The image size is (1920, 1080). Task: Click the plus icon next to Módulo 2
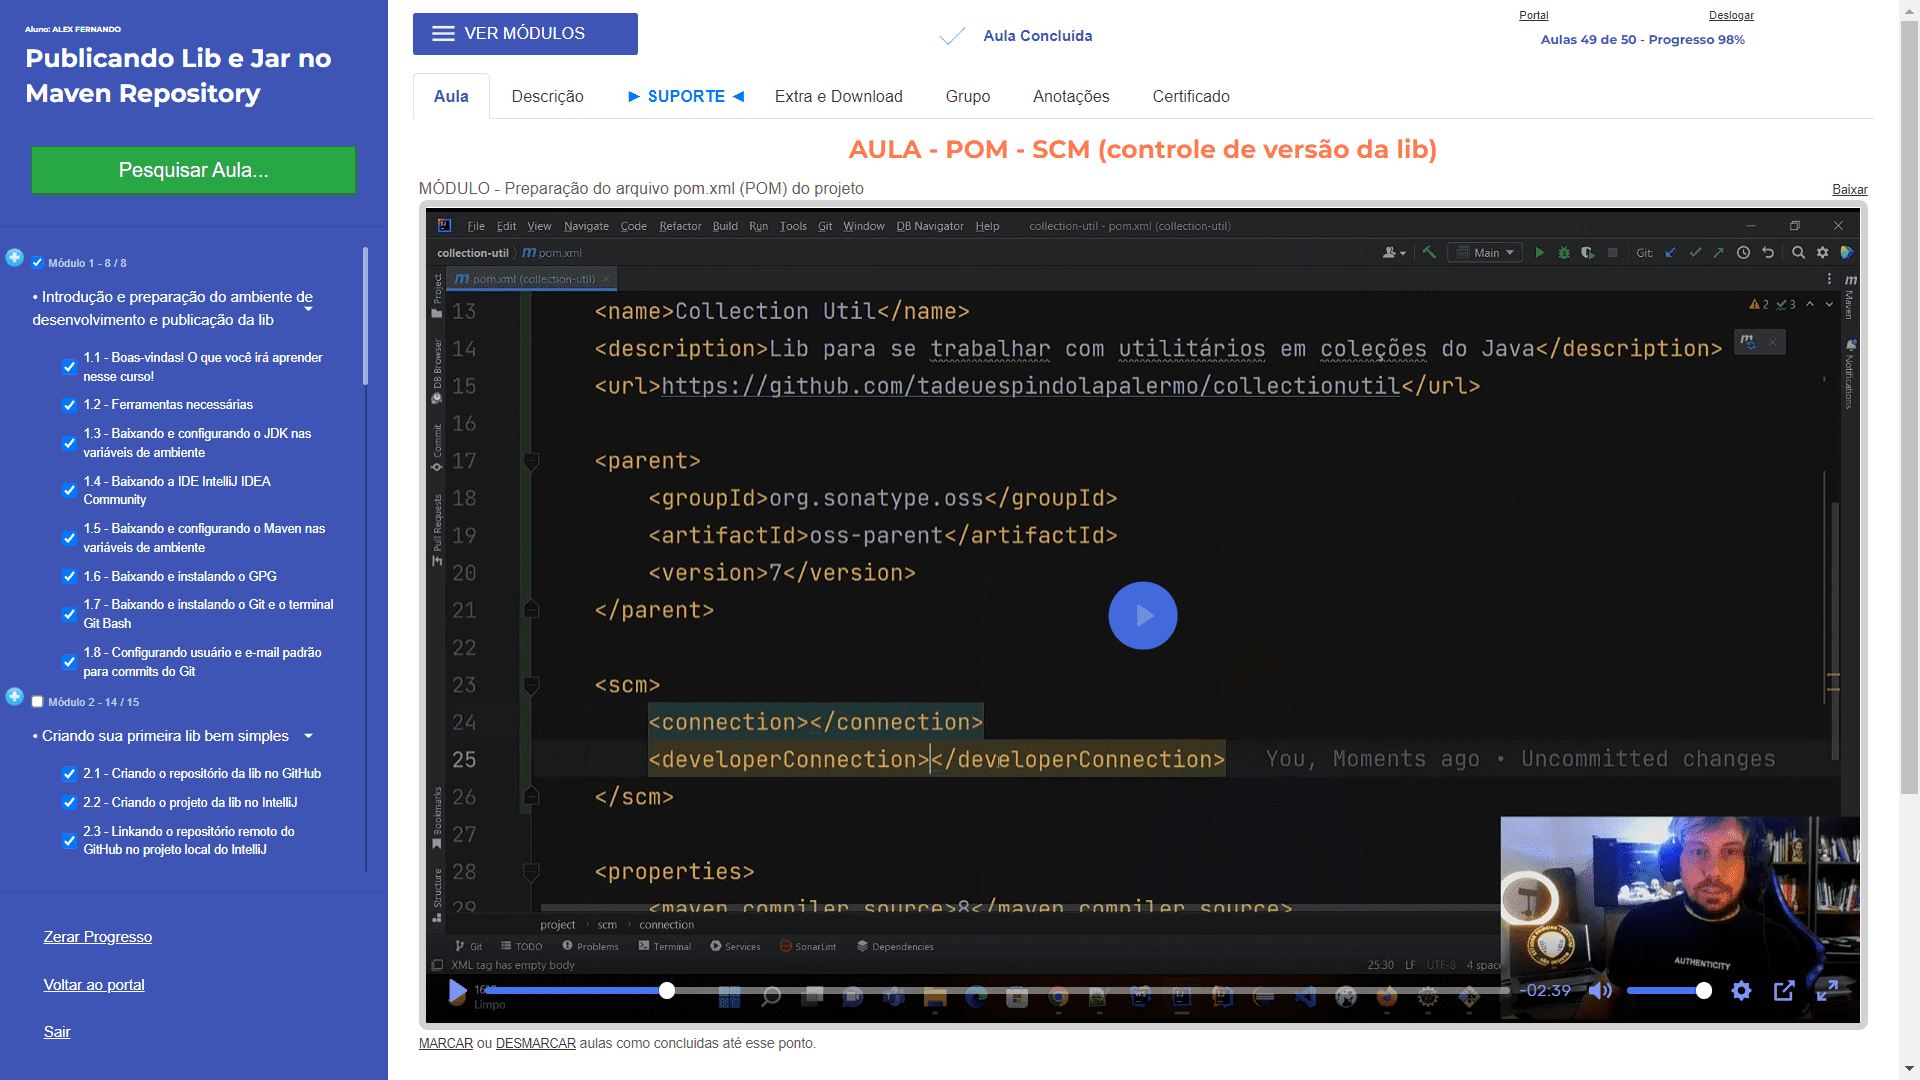tap(15, 697)
